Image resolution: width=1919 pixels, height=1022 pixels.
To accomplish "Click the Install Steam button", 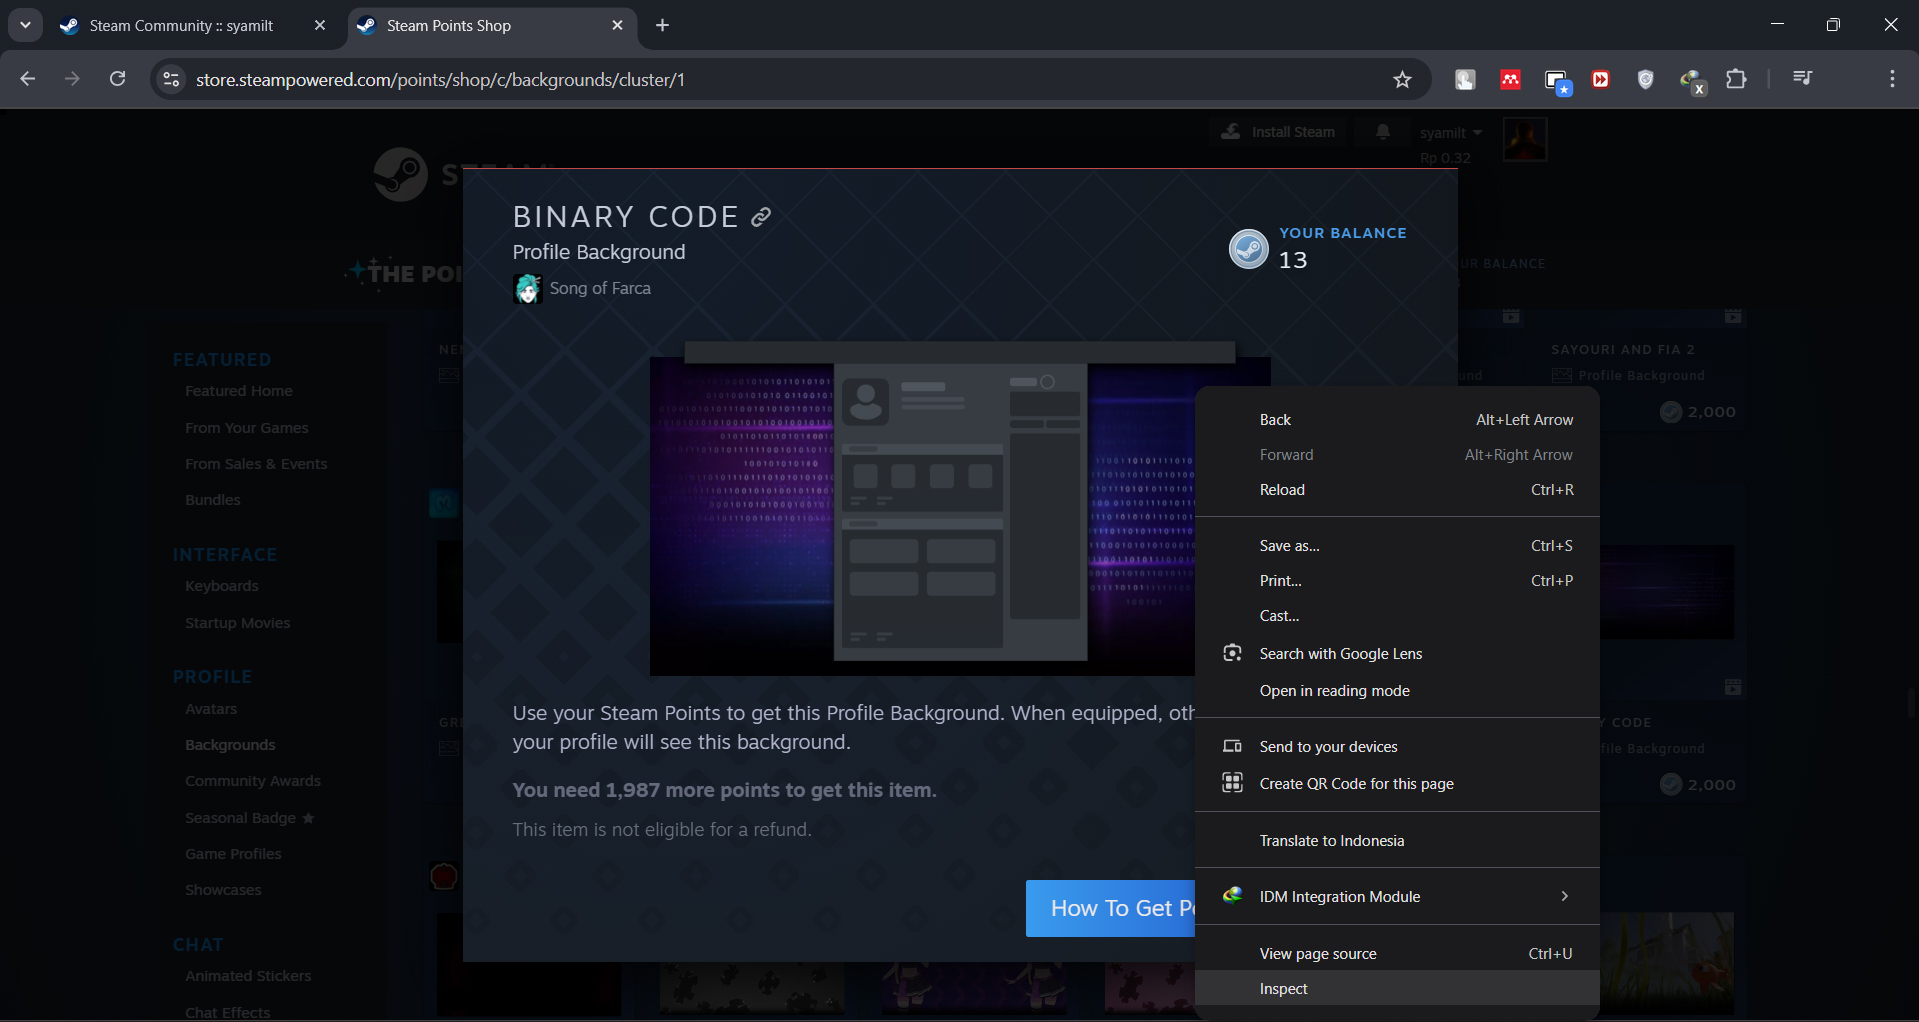I will 1279,132.
